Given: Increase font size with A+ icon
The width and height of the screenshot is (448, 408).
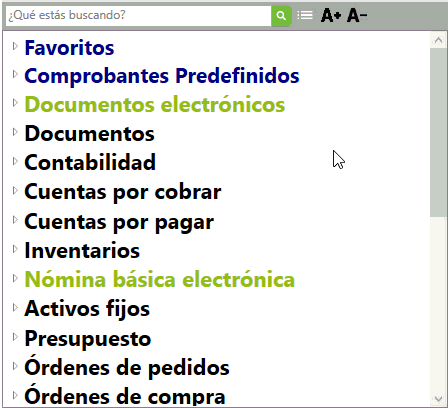Looking at the screenshot, I should (x=331, y=16).
